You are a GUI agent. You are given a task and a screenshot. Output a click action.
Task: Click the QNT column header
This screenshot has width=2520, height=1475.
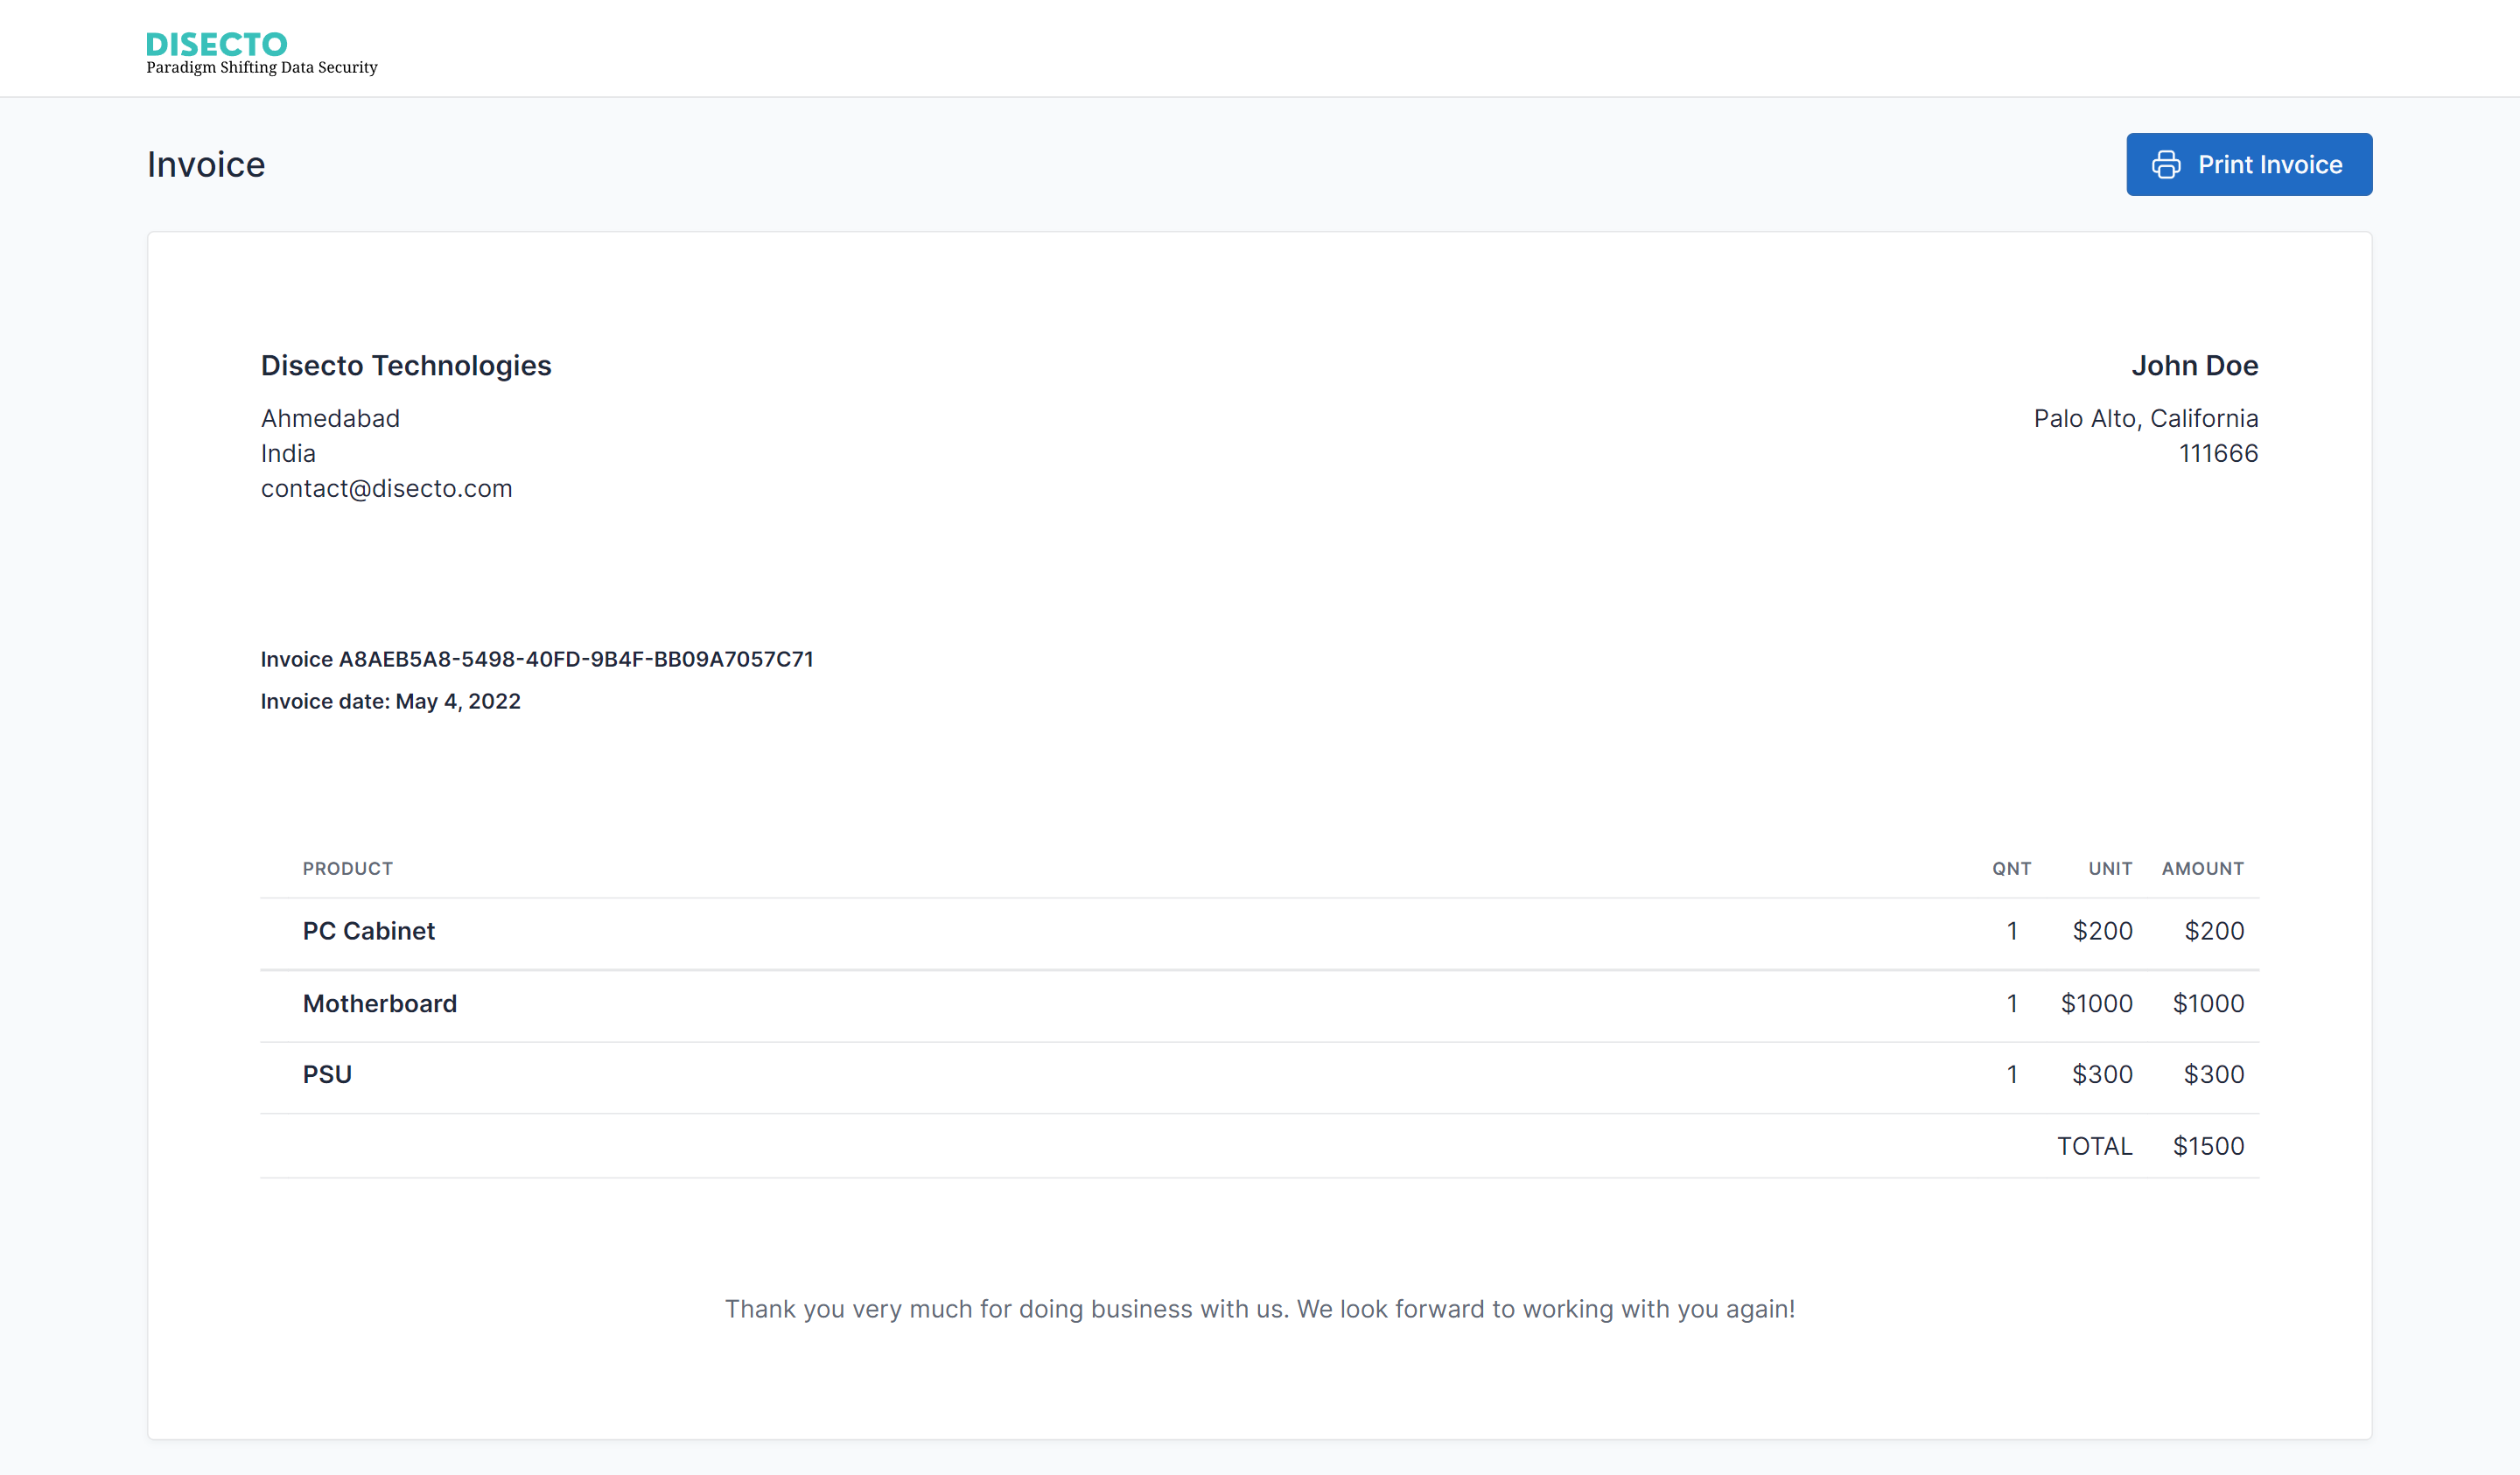(2013, 868)
